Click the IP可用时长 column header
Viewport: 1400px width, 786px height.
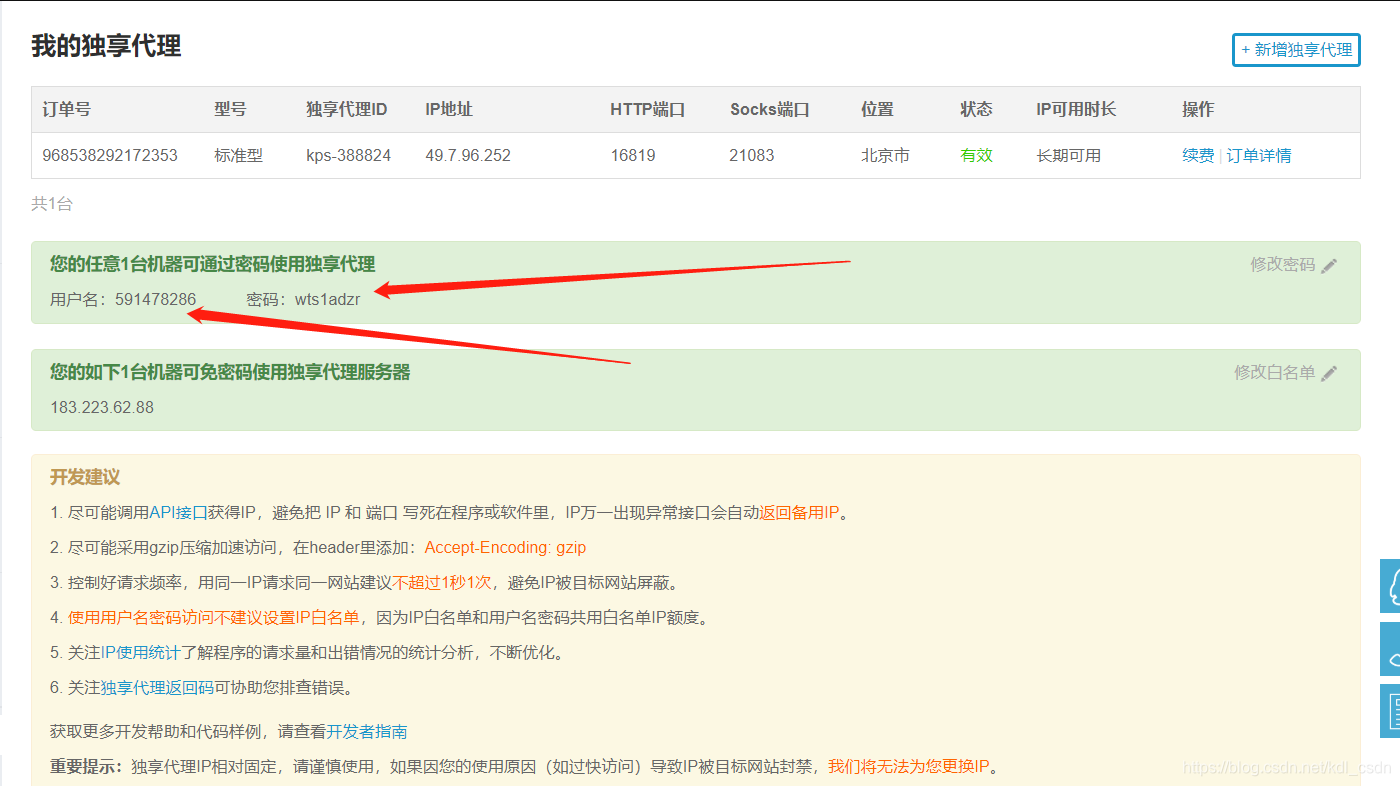point(1076,110)
